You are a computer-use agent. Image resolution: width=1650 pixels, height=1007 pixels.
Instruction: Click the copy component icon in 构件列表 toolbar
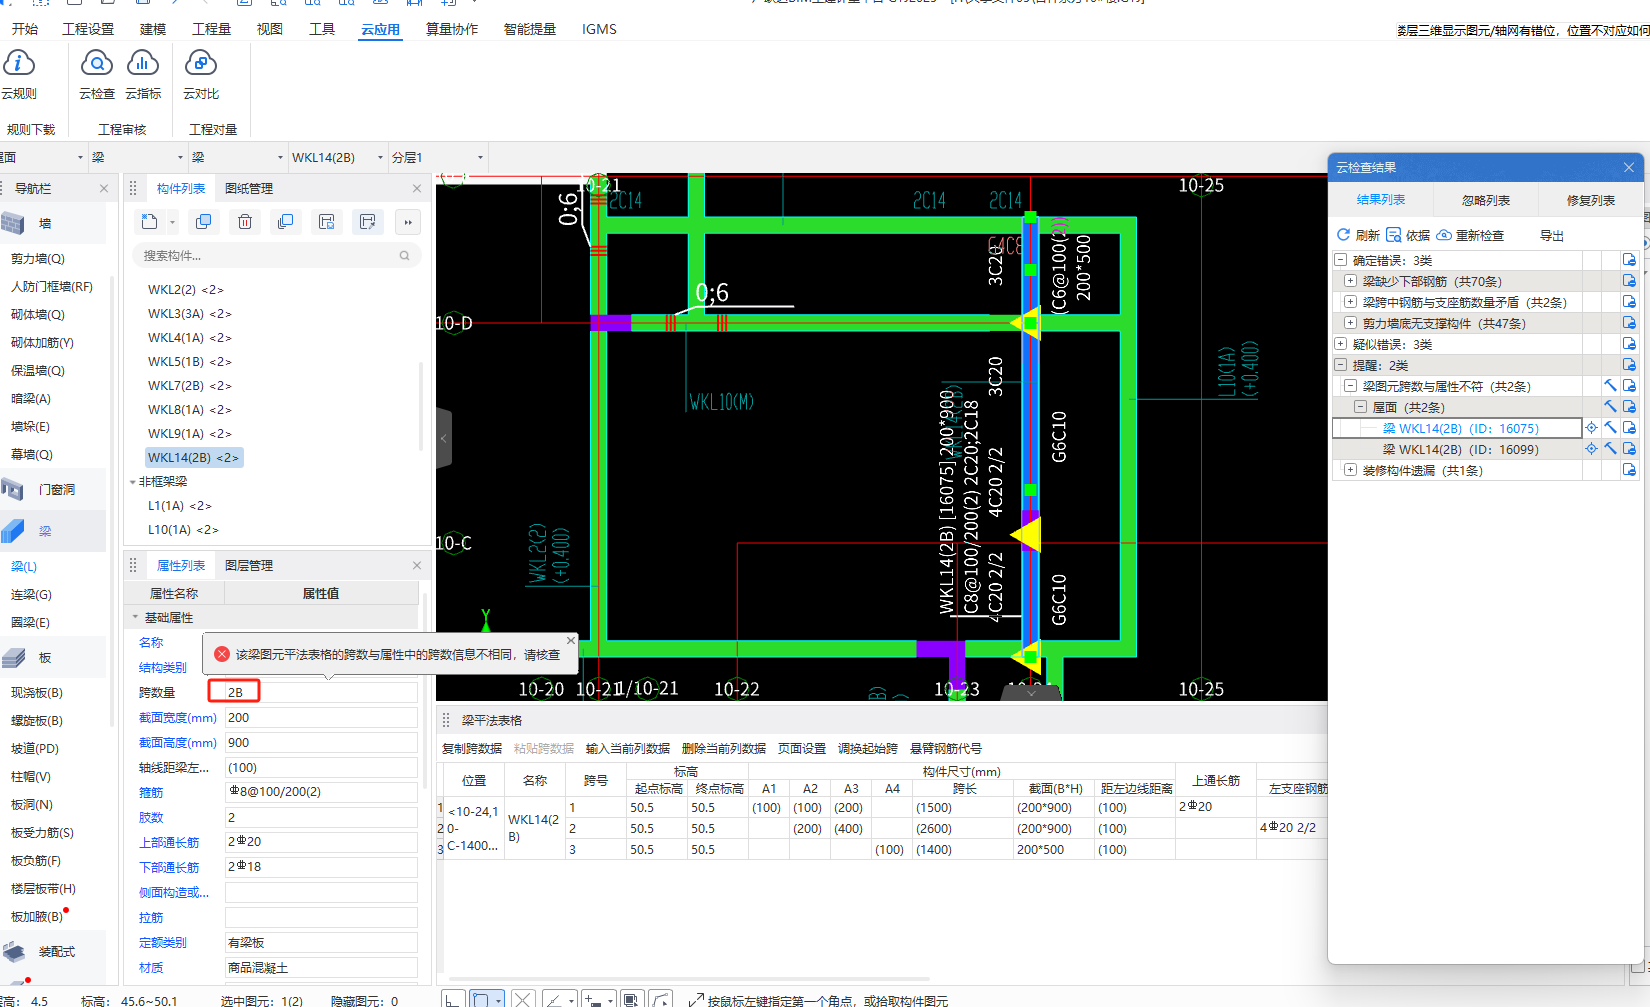[x=203, y=222]
